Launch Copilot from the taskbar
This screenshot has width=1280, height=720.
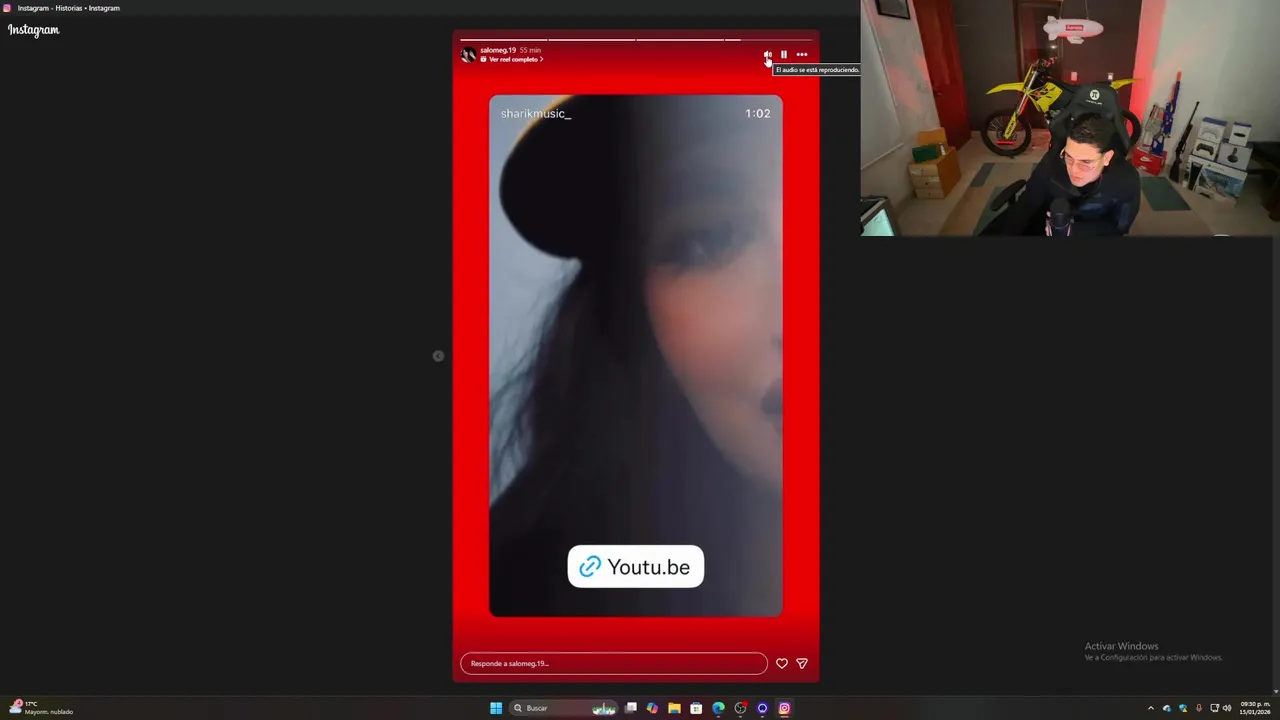(652, 708)
